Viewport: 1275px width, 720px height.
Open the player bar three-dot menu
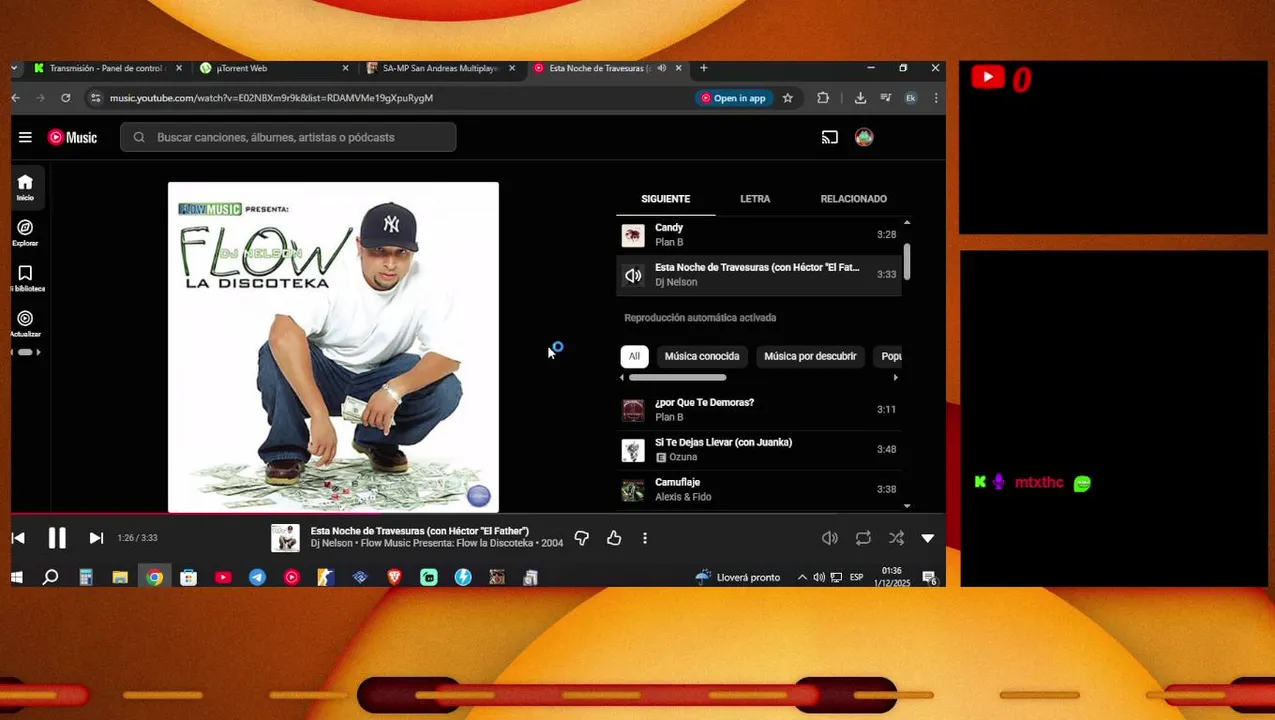(645, 538)
